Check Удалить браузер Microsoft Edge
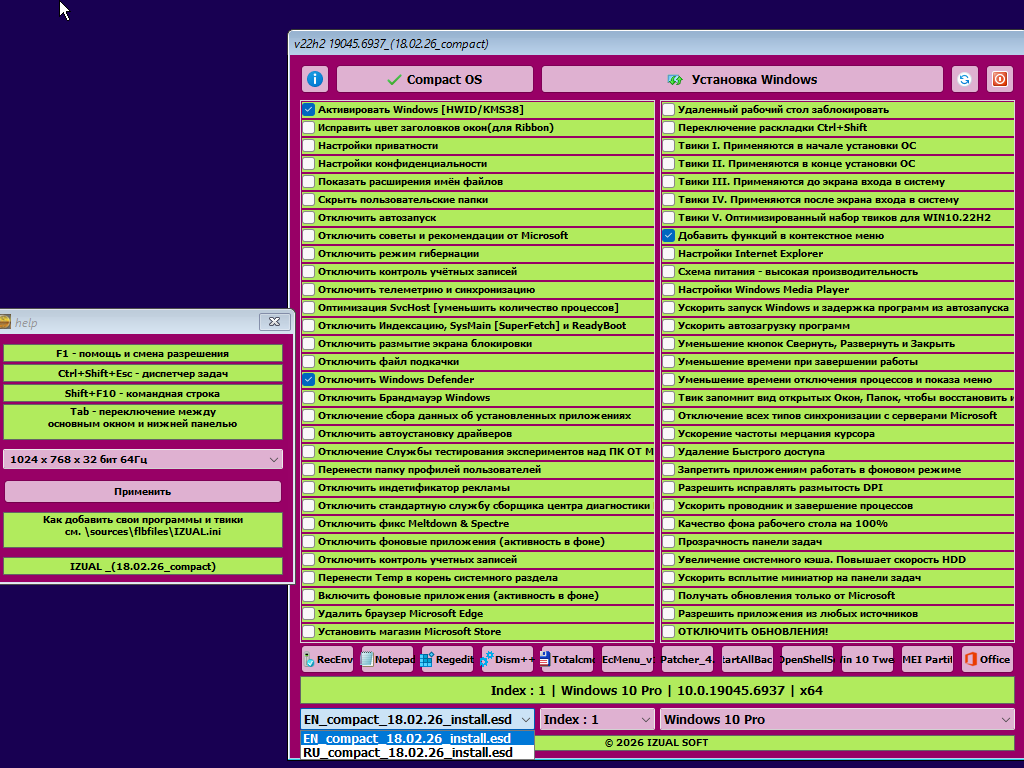 click(x=309, y=614)
